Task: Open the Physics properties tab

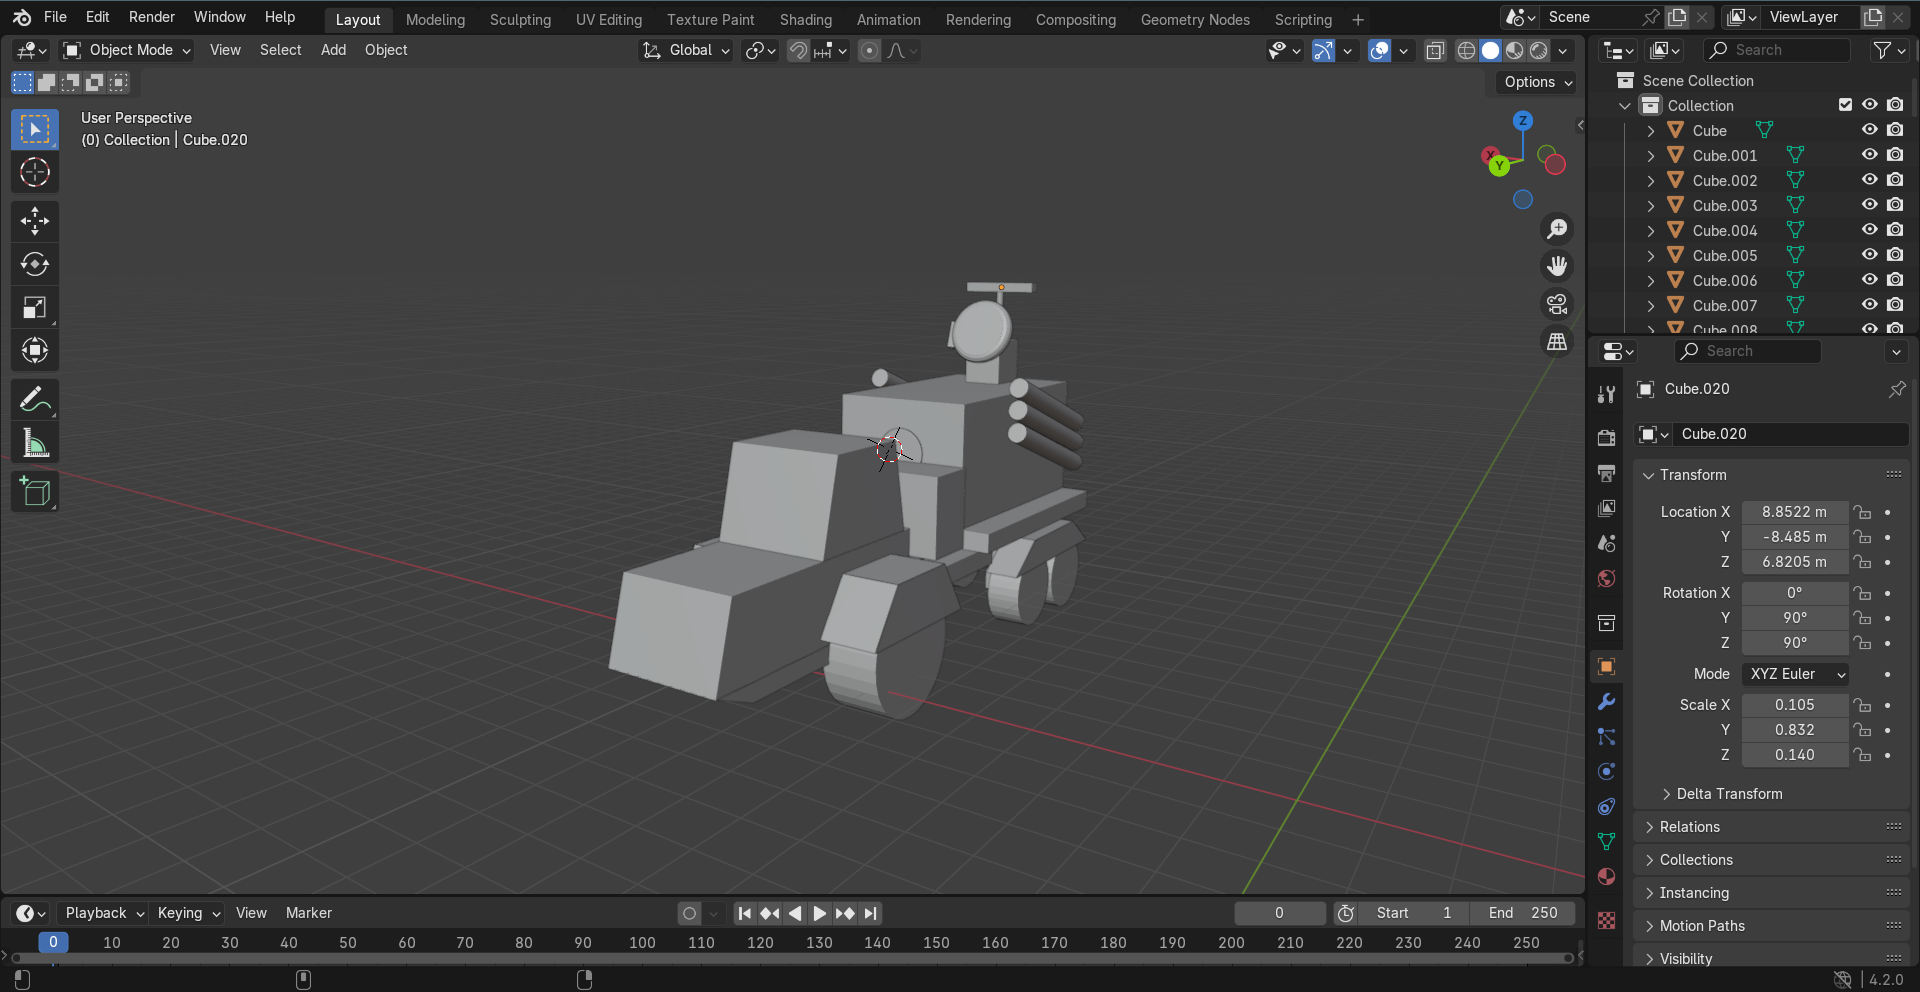Action: click(1606, 772)
